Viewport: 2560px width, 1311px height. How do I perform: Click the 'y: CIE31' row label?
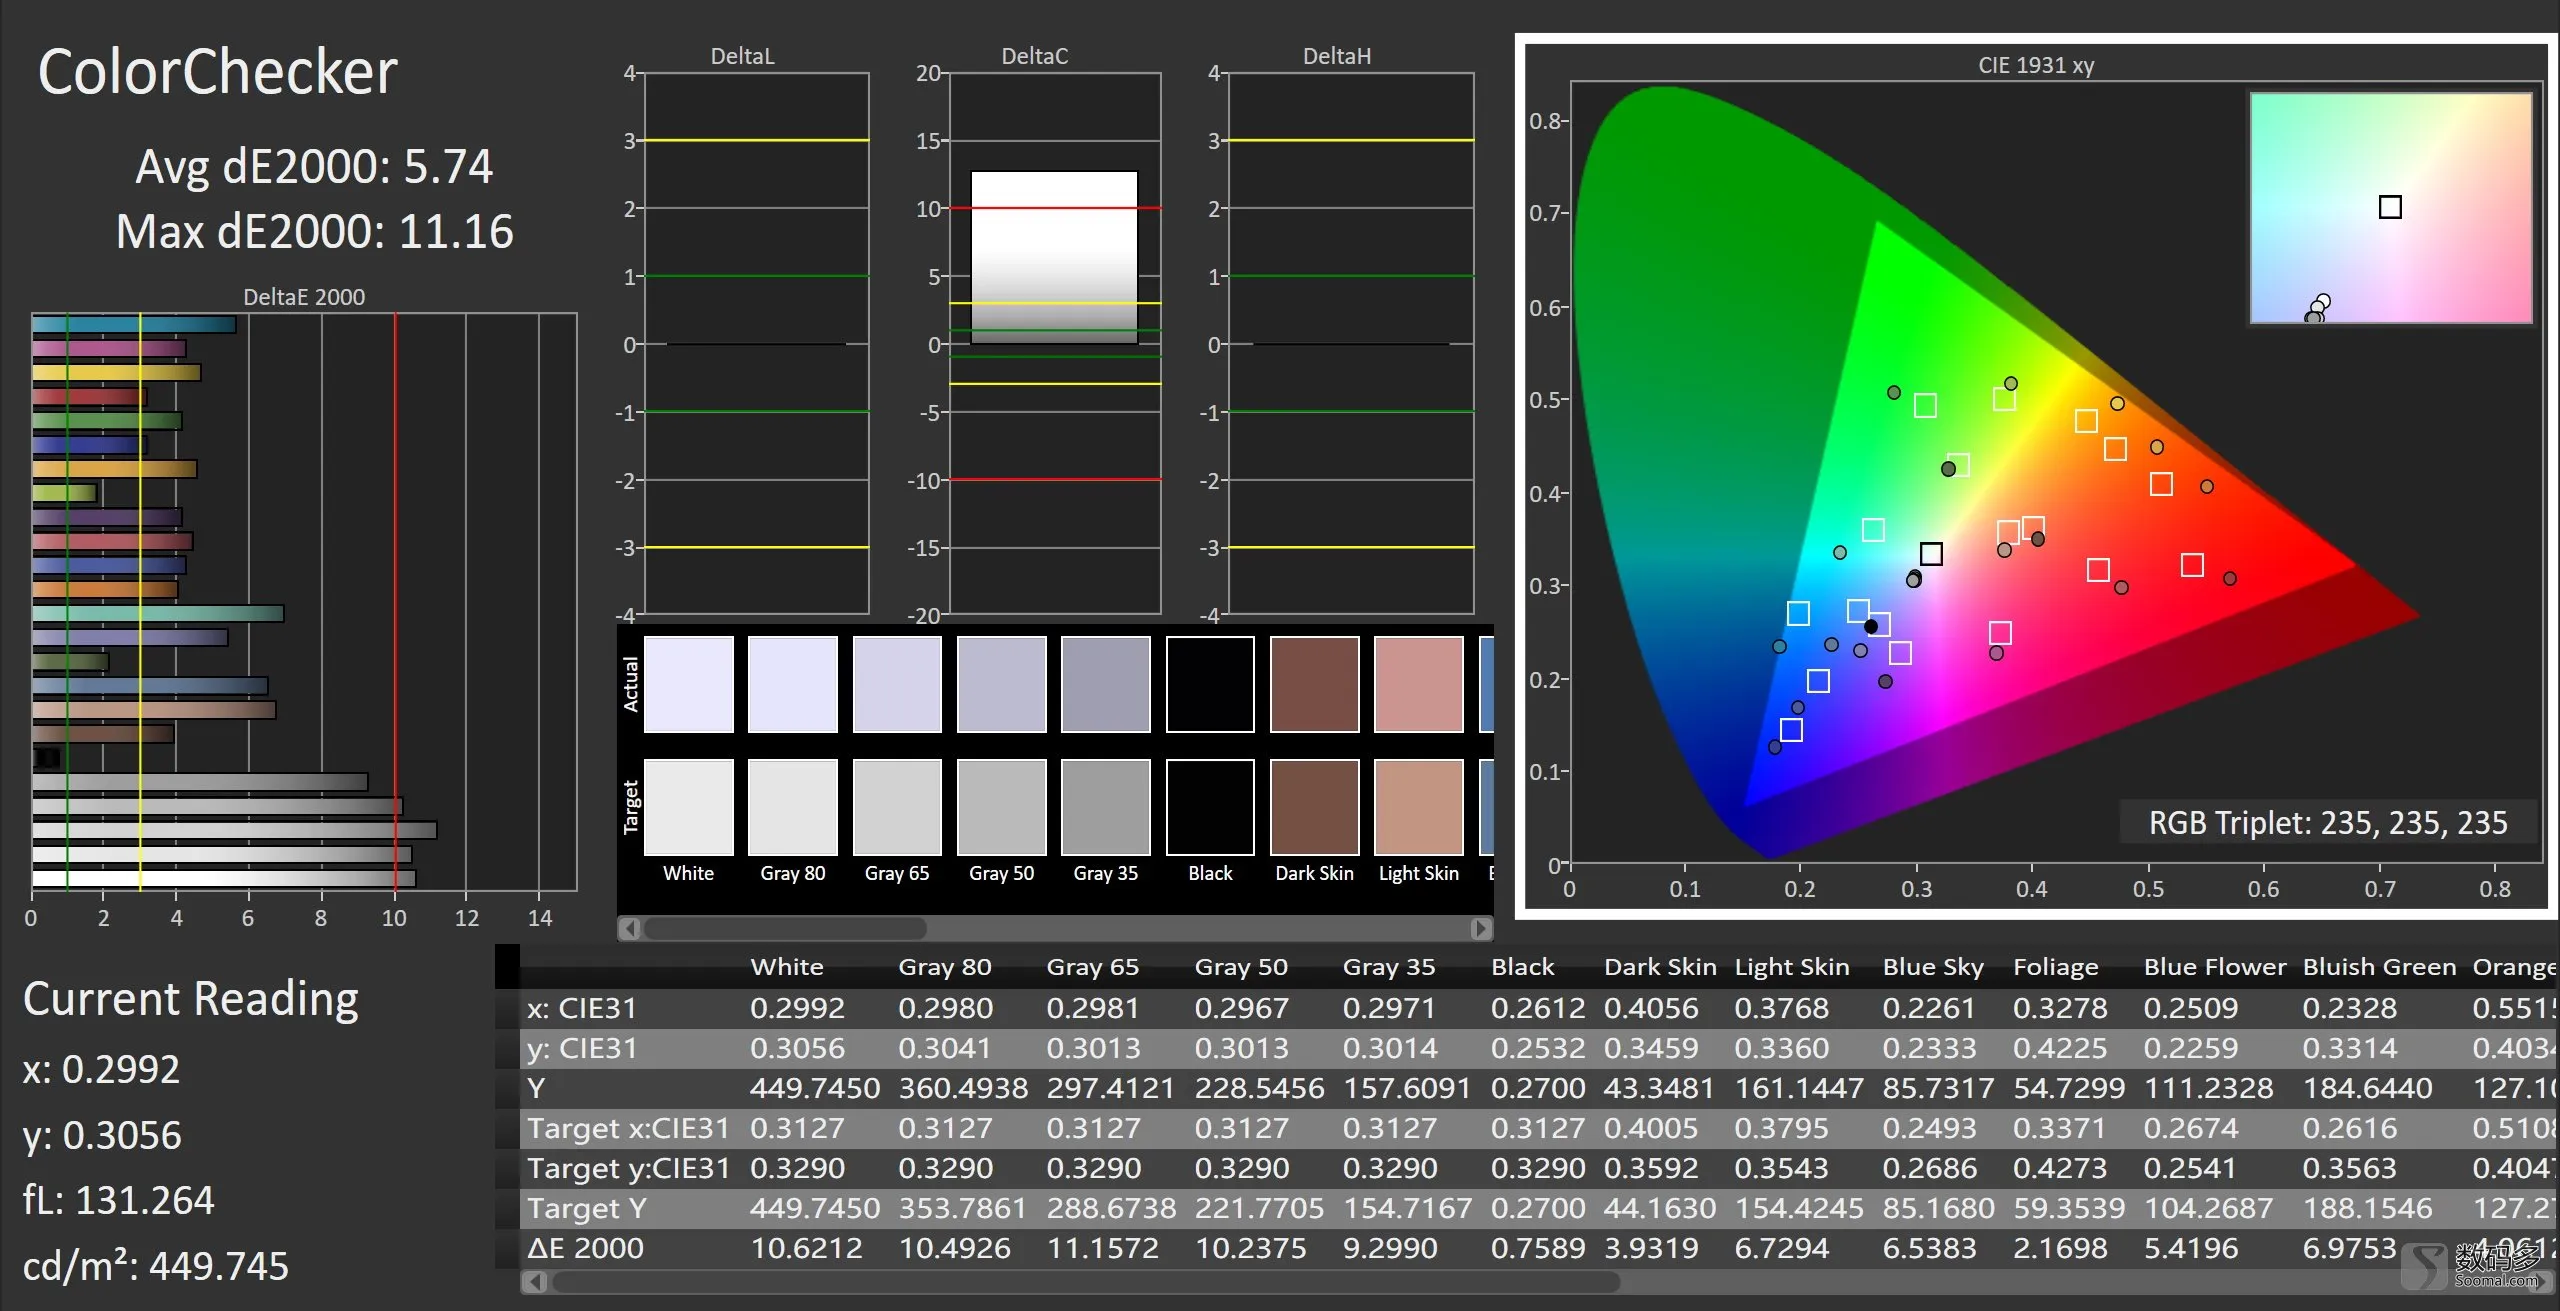pos(582,1047)
